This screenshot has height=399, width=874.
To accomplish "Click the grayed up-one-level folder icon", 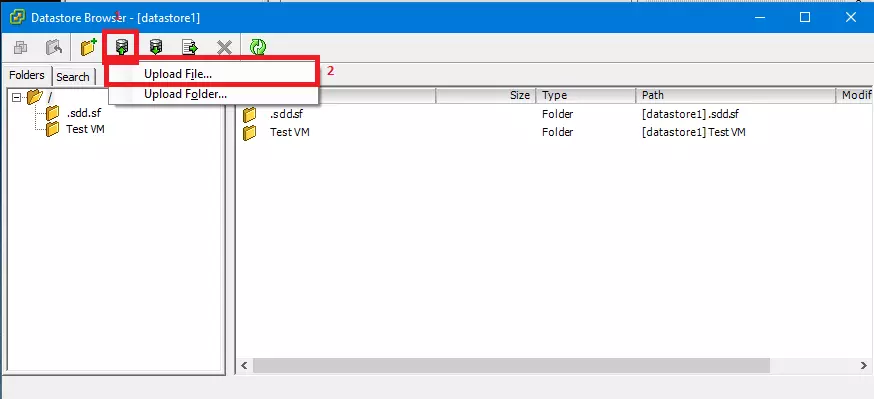I will (x=54, y=48).
